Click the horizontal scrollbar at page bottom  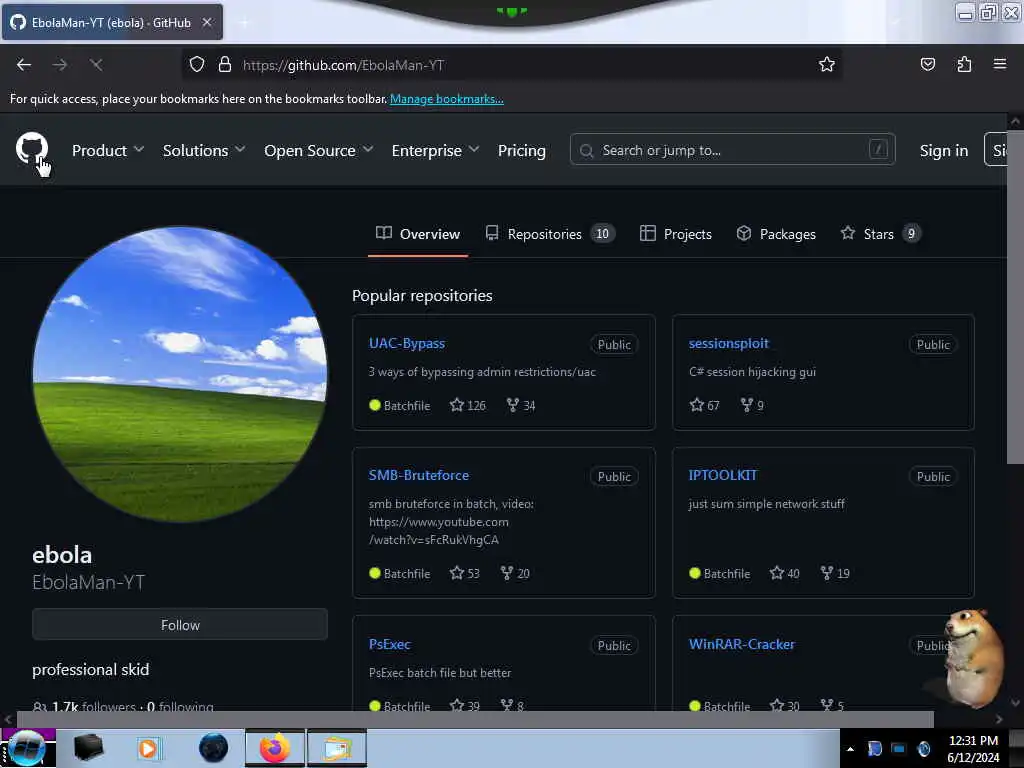point(474,719)
